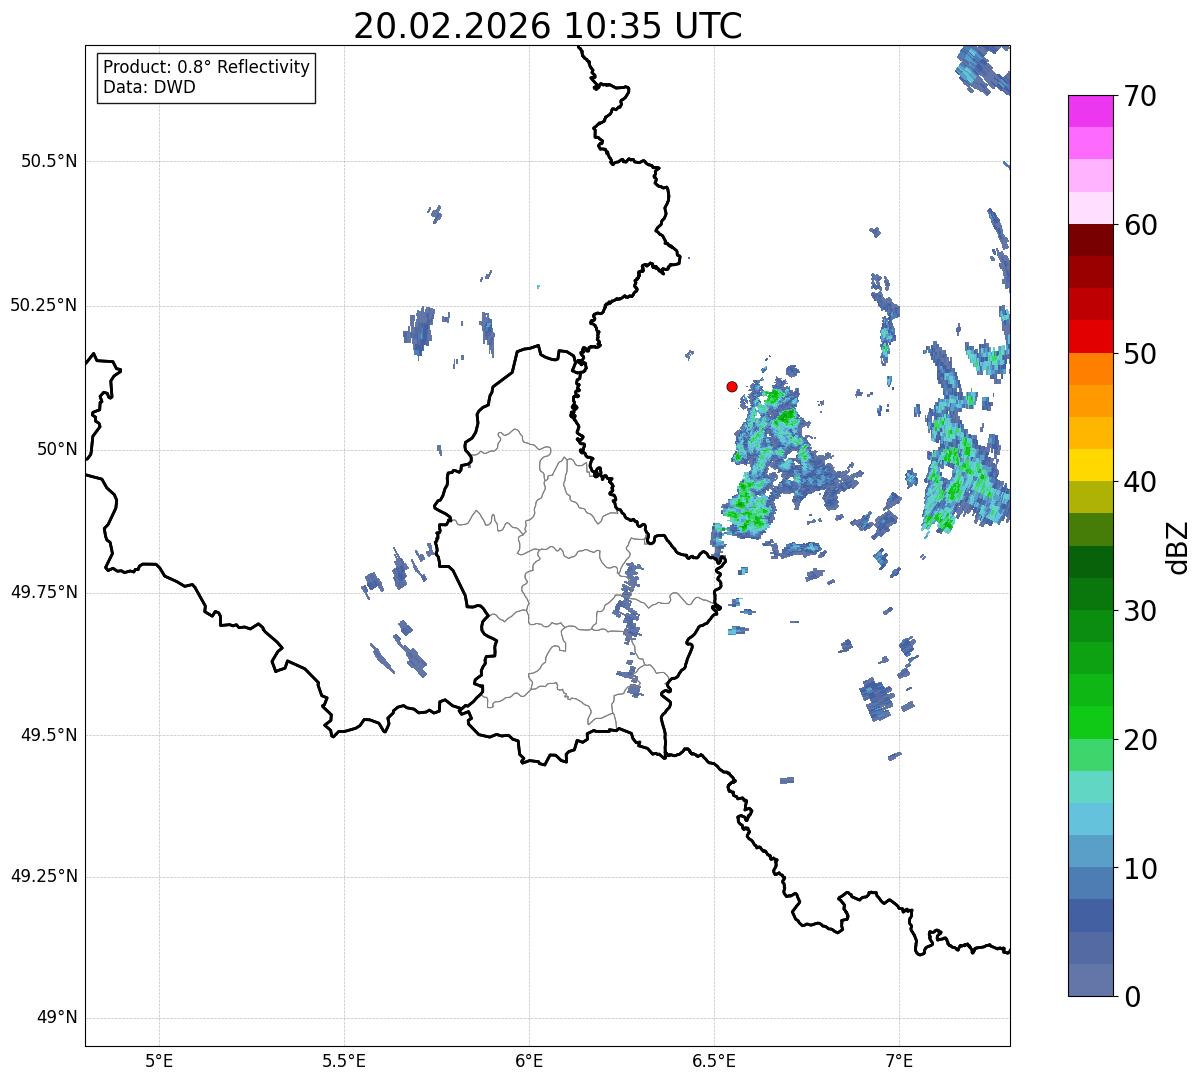Click the "49.75°N" latitude label

tap(44, 592)
